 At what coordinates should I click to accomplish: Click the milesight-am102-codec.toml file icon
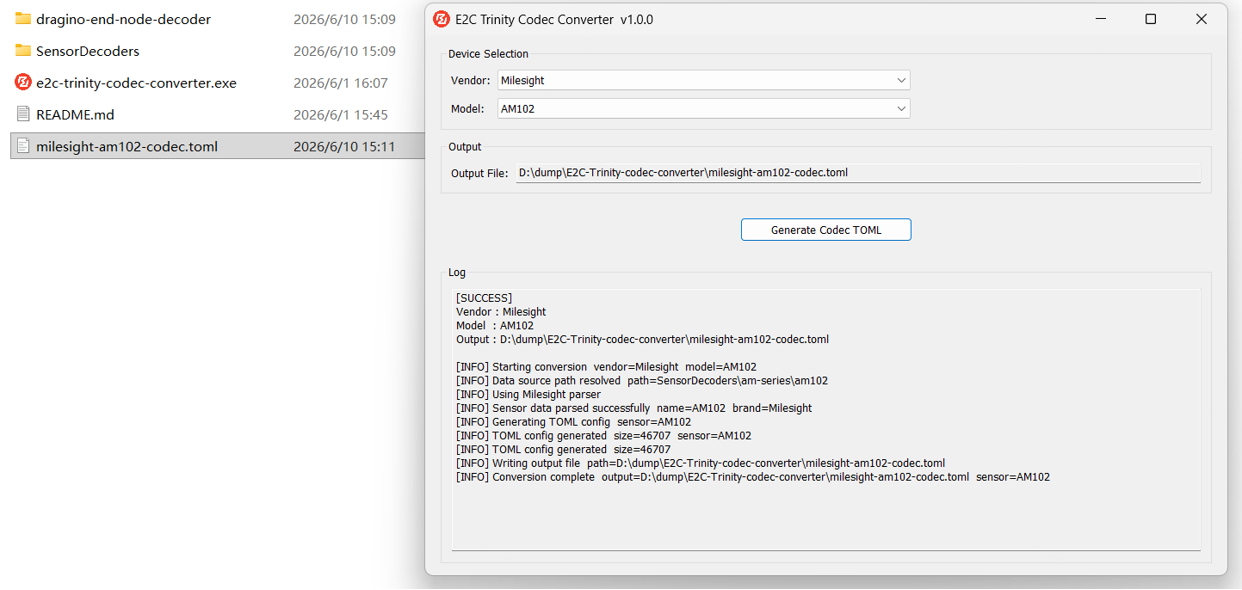pyautogui.click(x=23, y=146)
